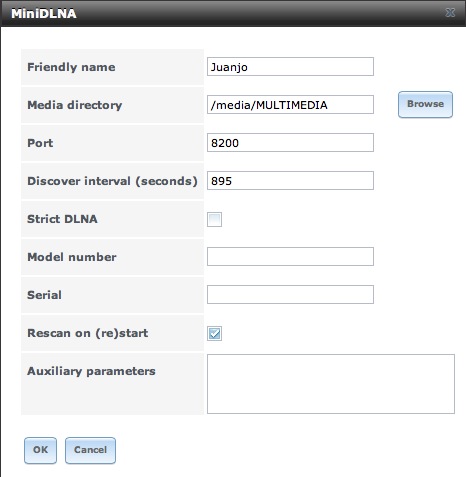Click the Strict DLNA label text
The width and height of the screenshot is (466, 477).
pyautogui.click(x=62, y=219)
